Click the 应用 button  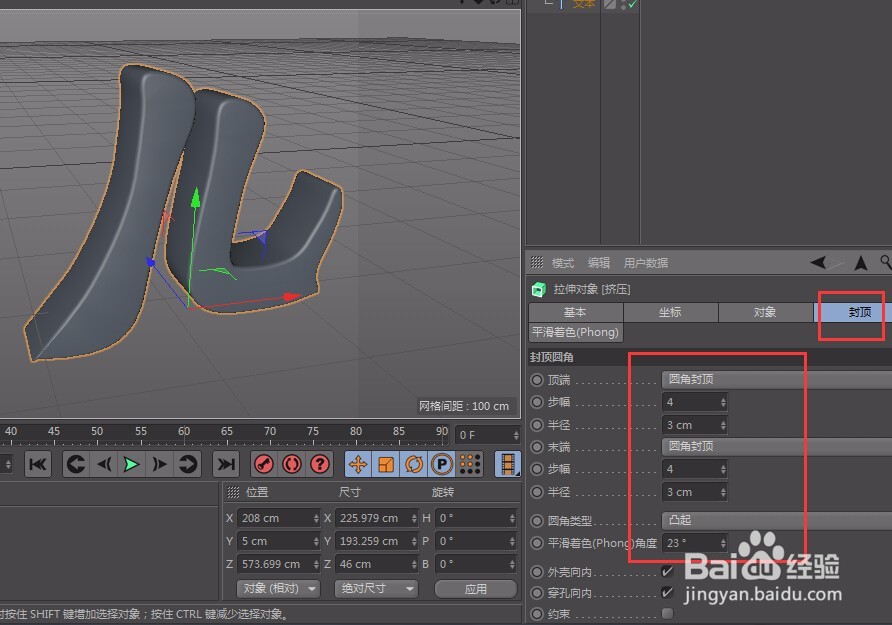475,588
